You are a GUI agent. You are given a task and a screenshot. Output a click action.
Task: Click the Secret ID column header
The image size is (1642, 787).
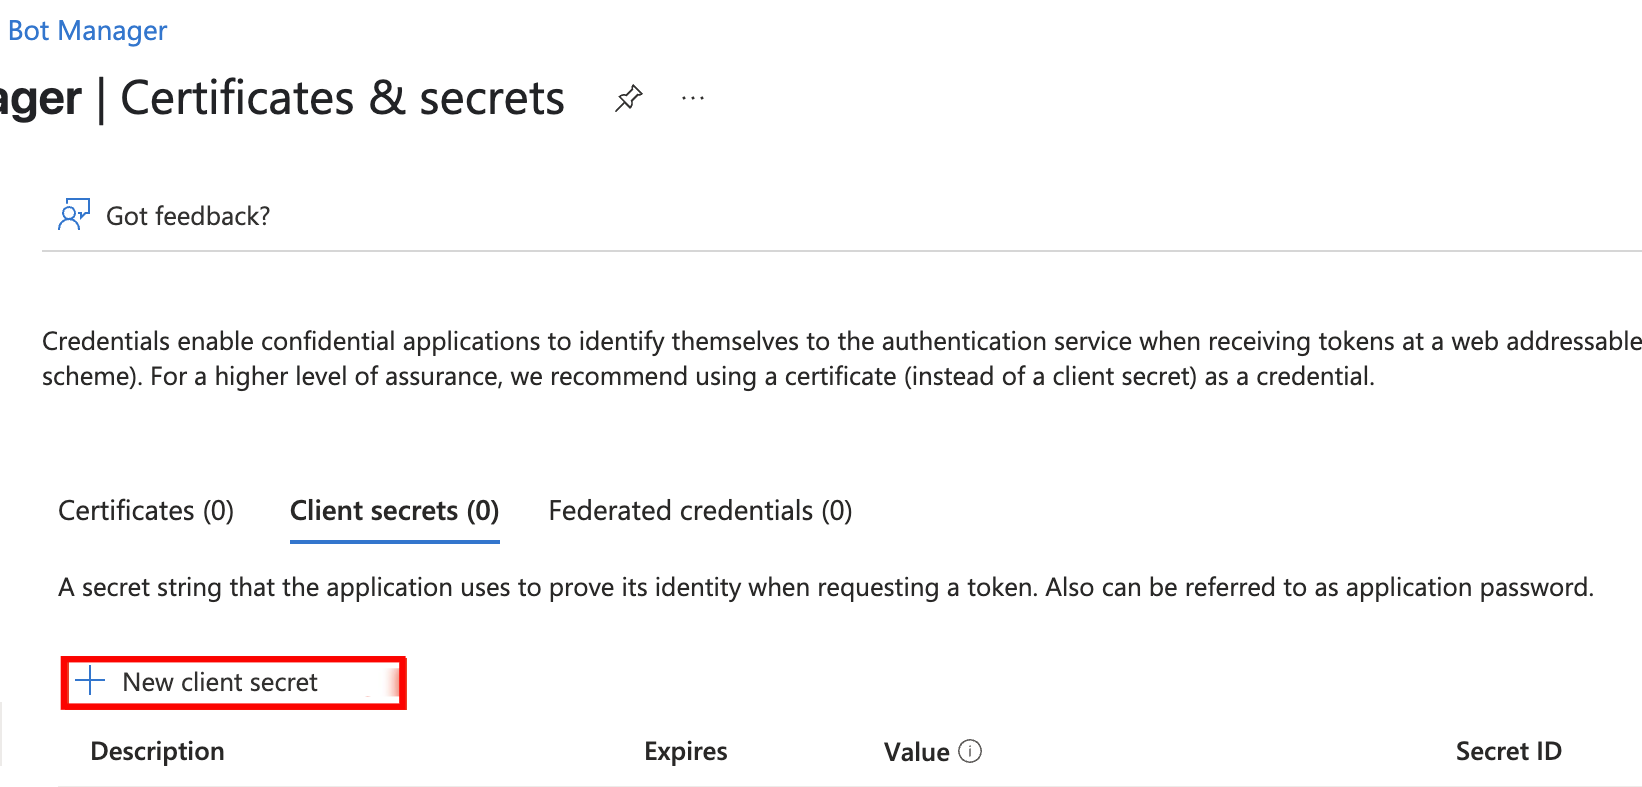pyautogui.click(x=1509, y=750)
